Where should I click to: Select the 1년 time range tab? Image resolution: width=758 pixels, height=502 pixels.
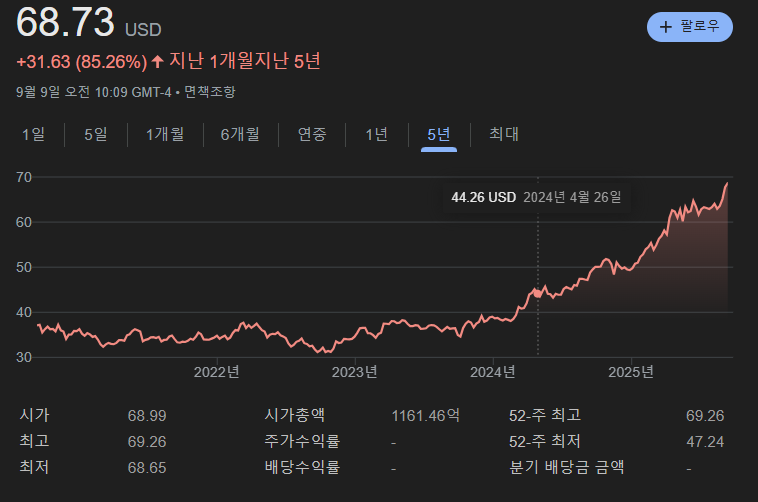tap(377, 134)
